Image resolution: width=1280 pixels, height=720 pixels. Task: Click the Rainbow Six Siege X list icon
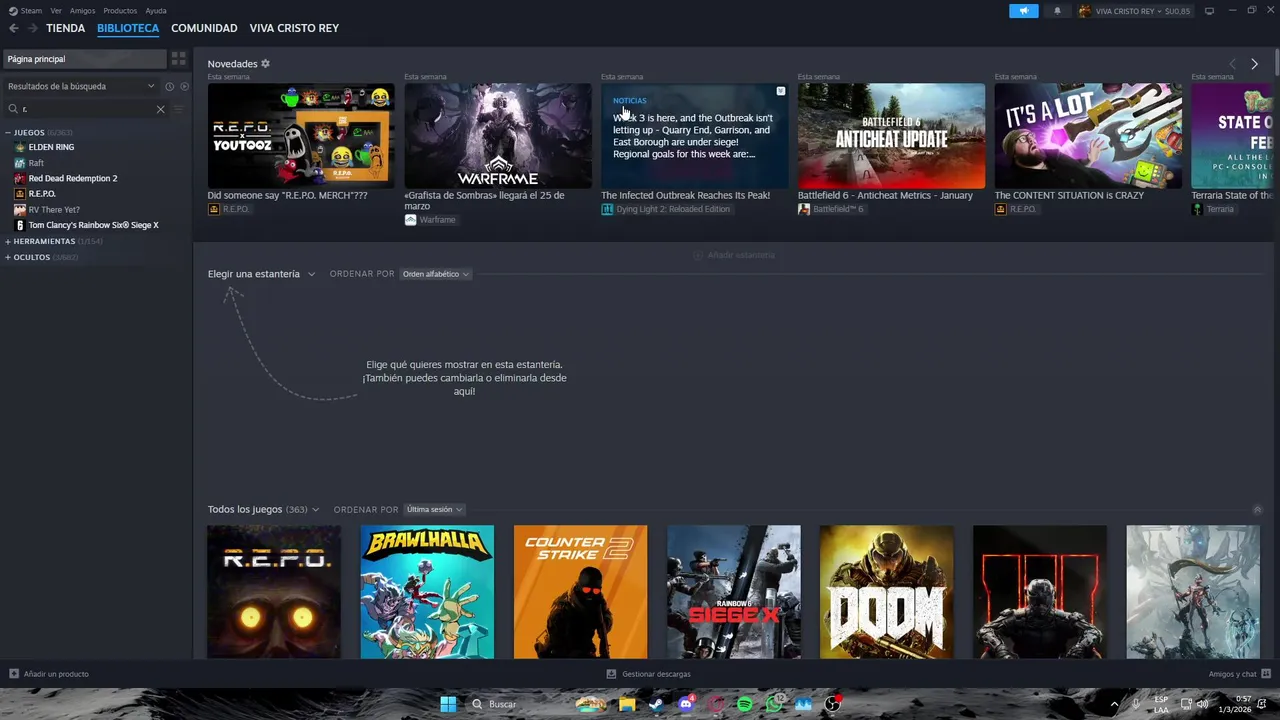tap(20, 225)
